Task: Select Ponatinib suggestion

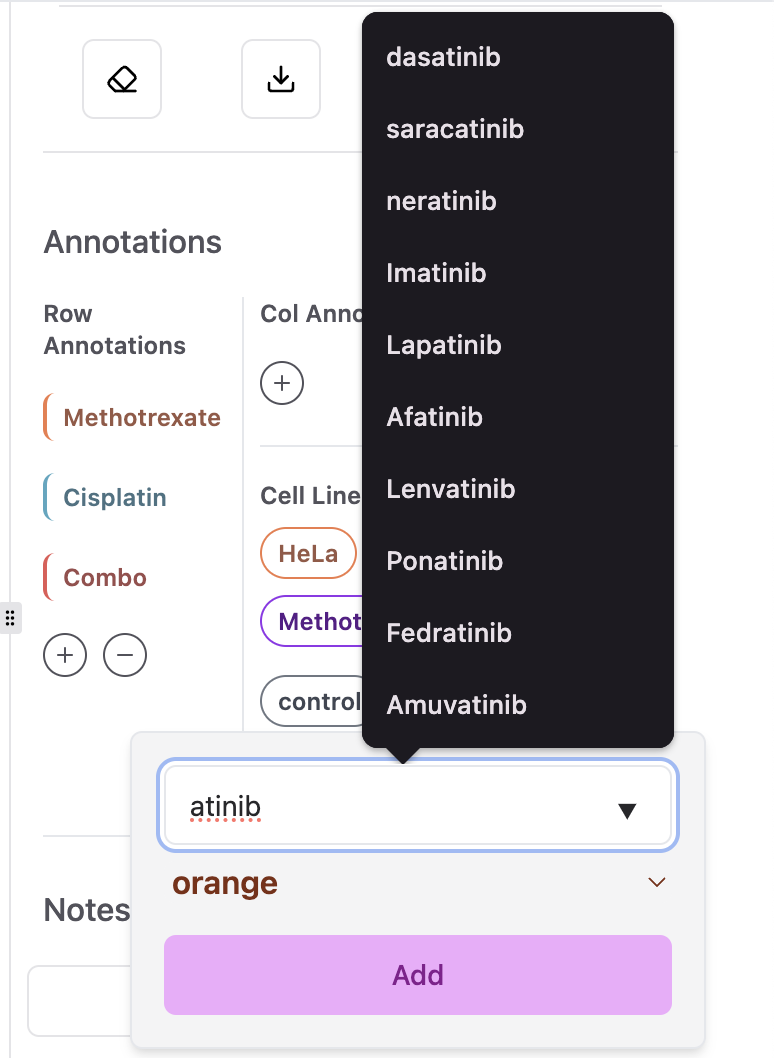Action: 444,561
